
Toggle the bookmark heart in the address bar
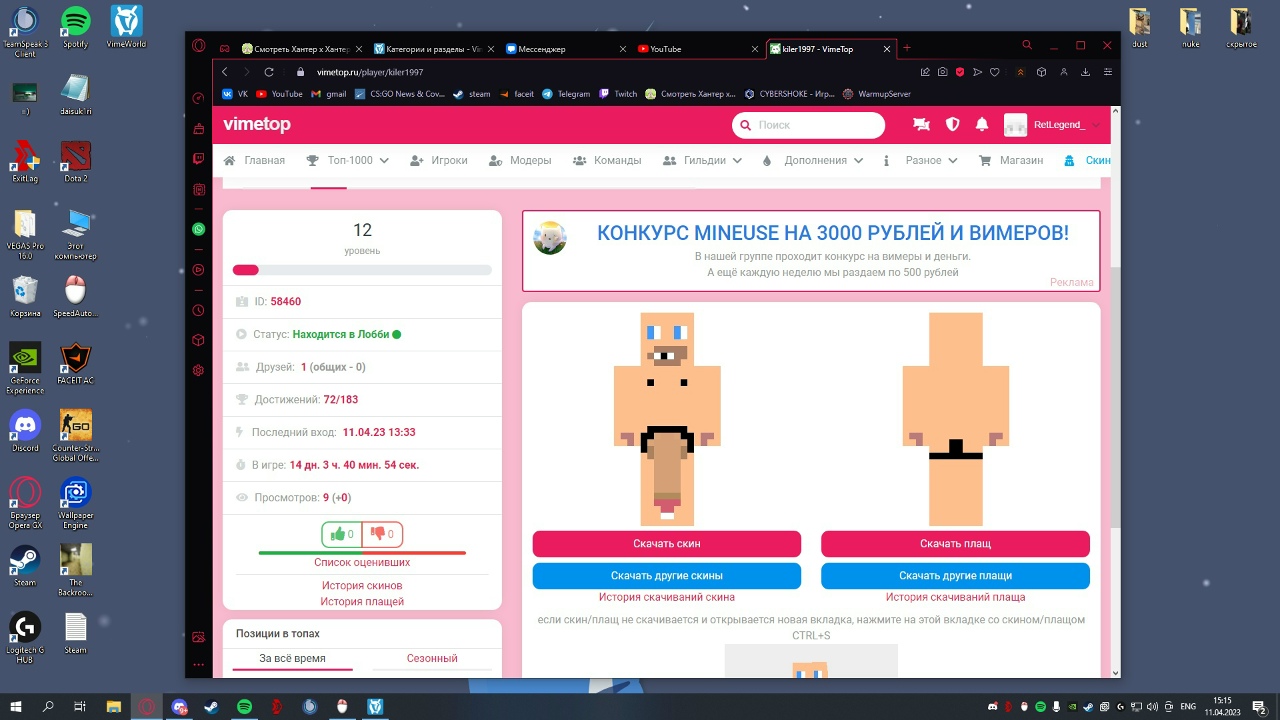pyautogui.click(x=993, y=72)
